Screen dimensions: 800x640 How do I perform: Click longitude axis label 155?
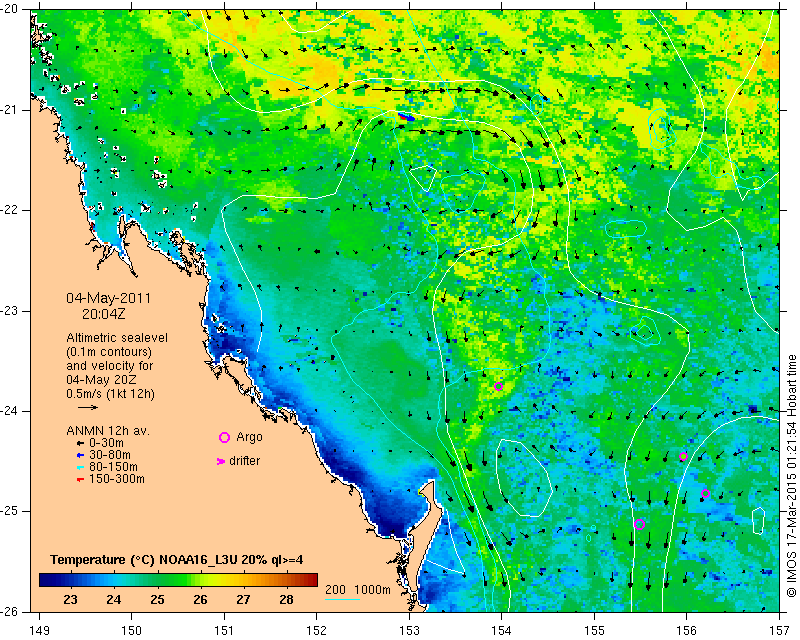point(594,631)
